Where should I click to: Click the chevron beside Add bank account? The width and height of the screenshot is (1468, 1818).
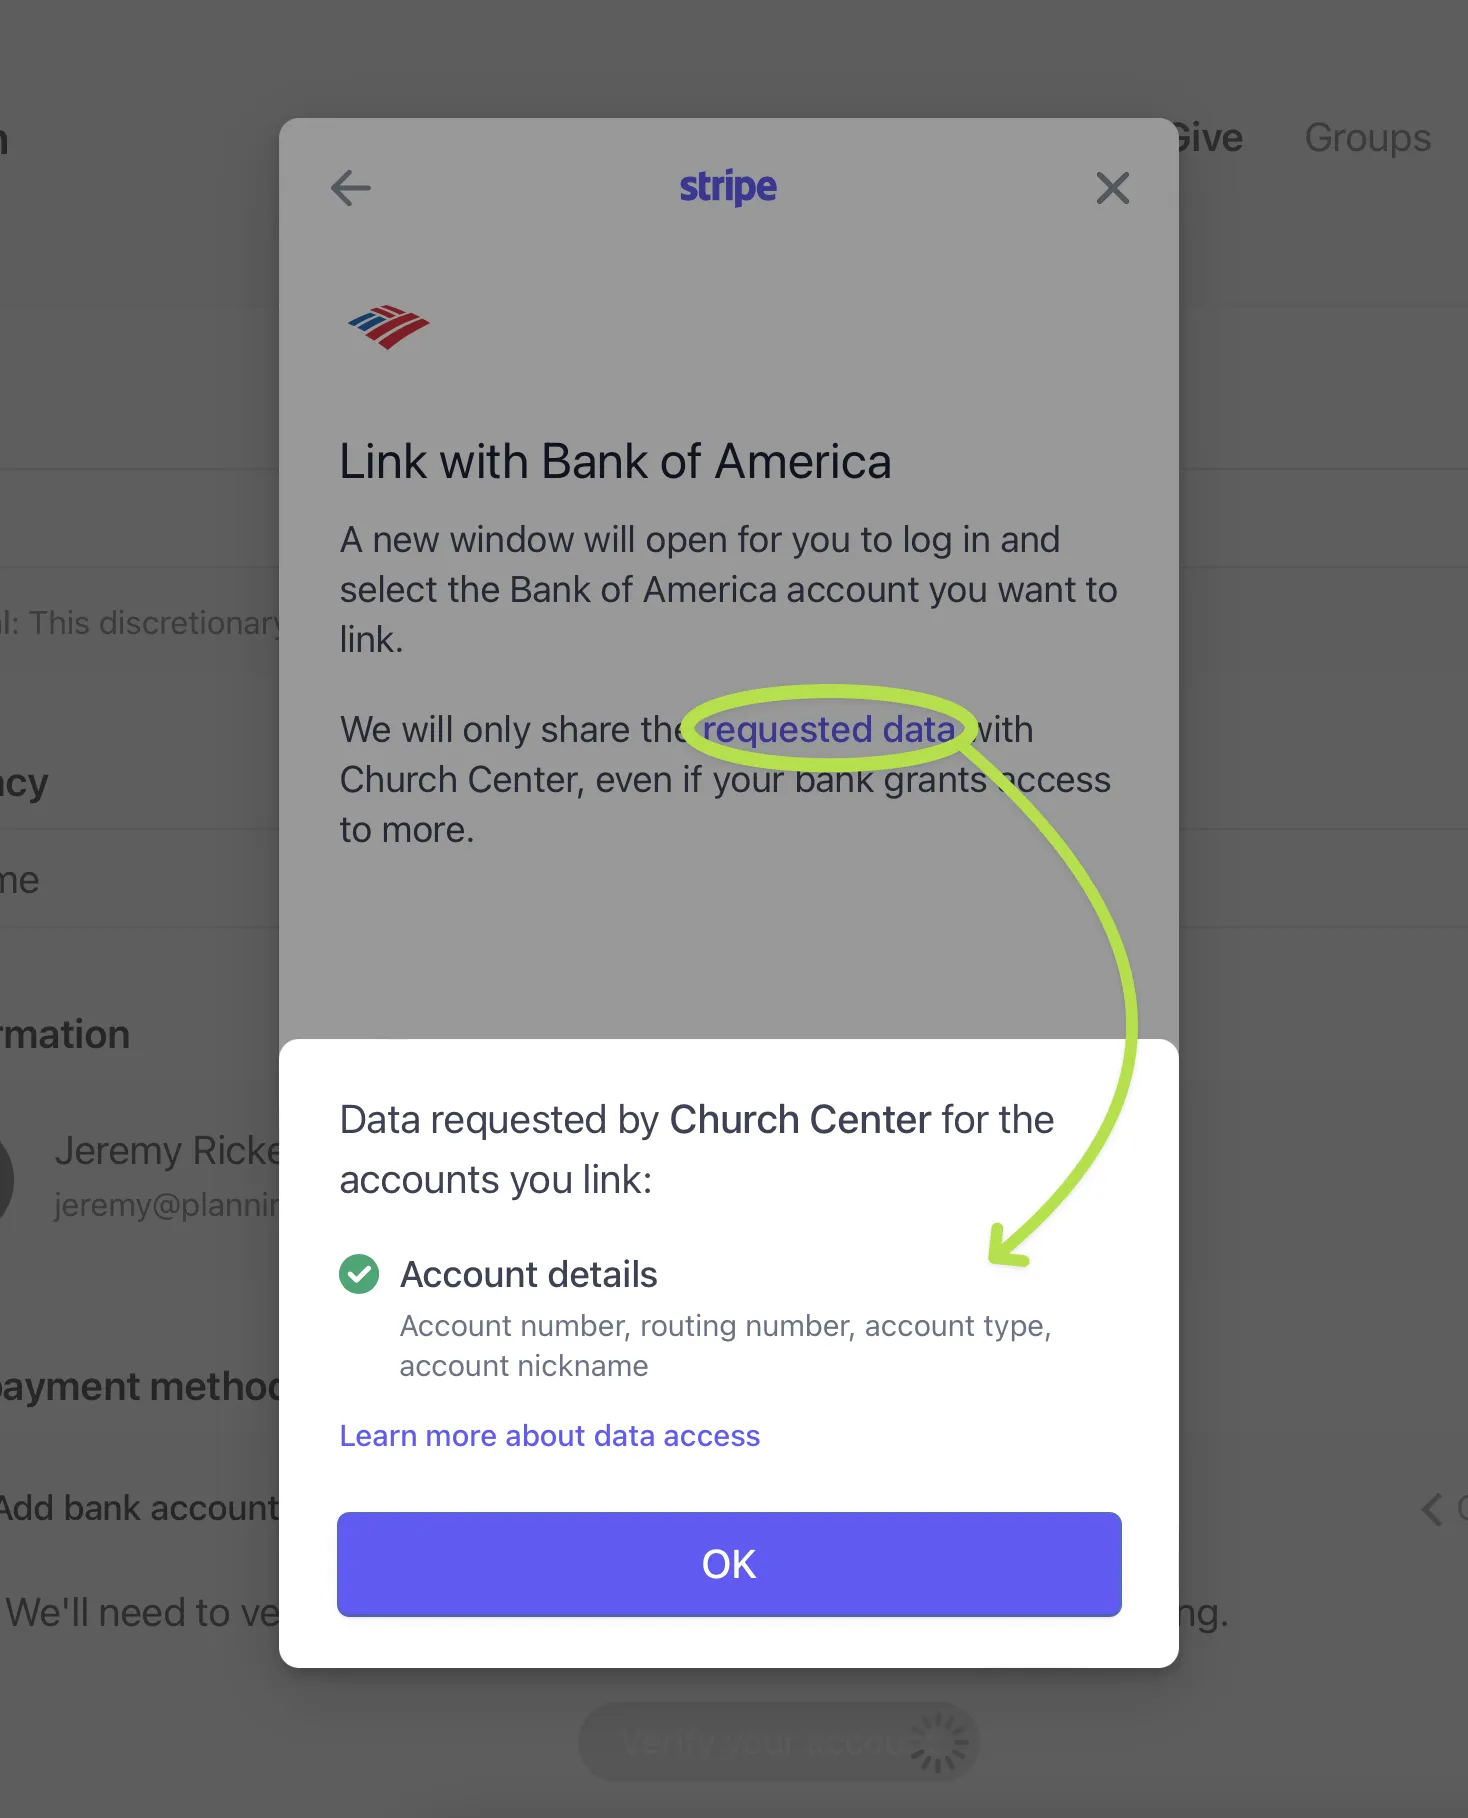tap(1432, 1509)
